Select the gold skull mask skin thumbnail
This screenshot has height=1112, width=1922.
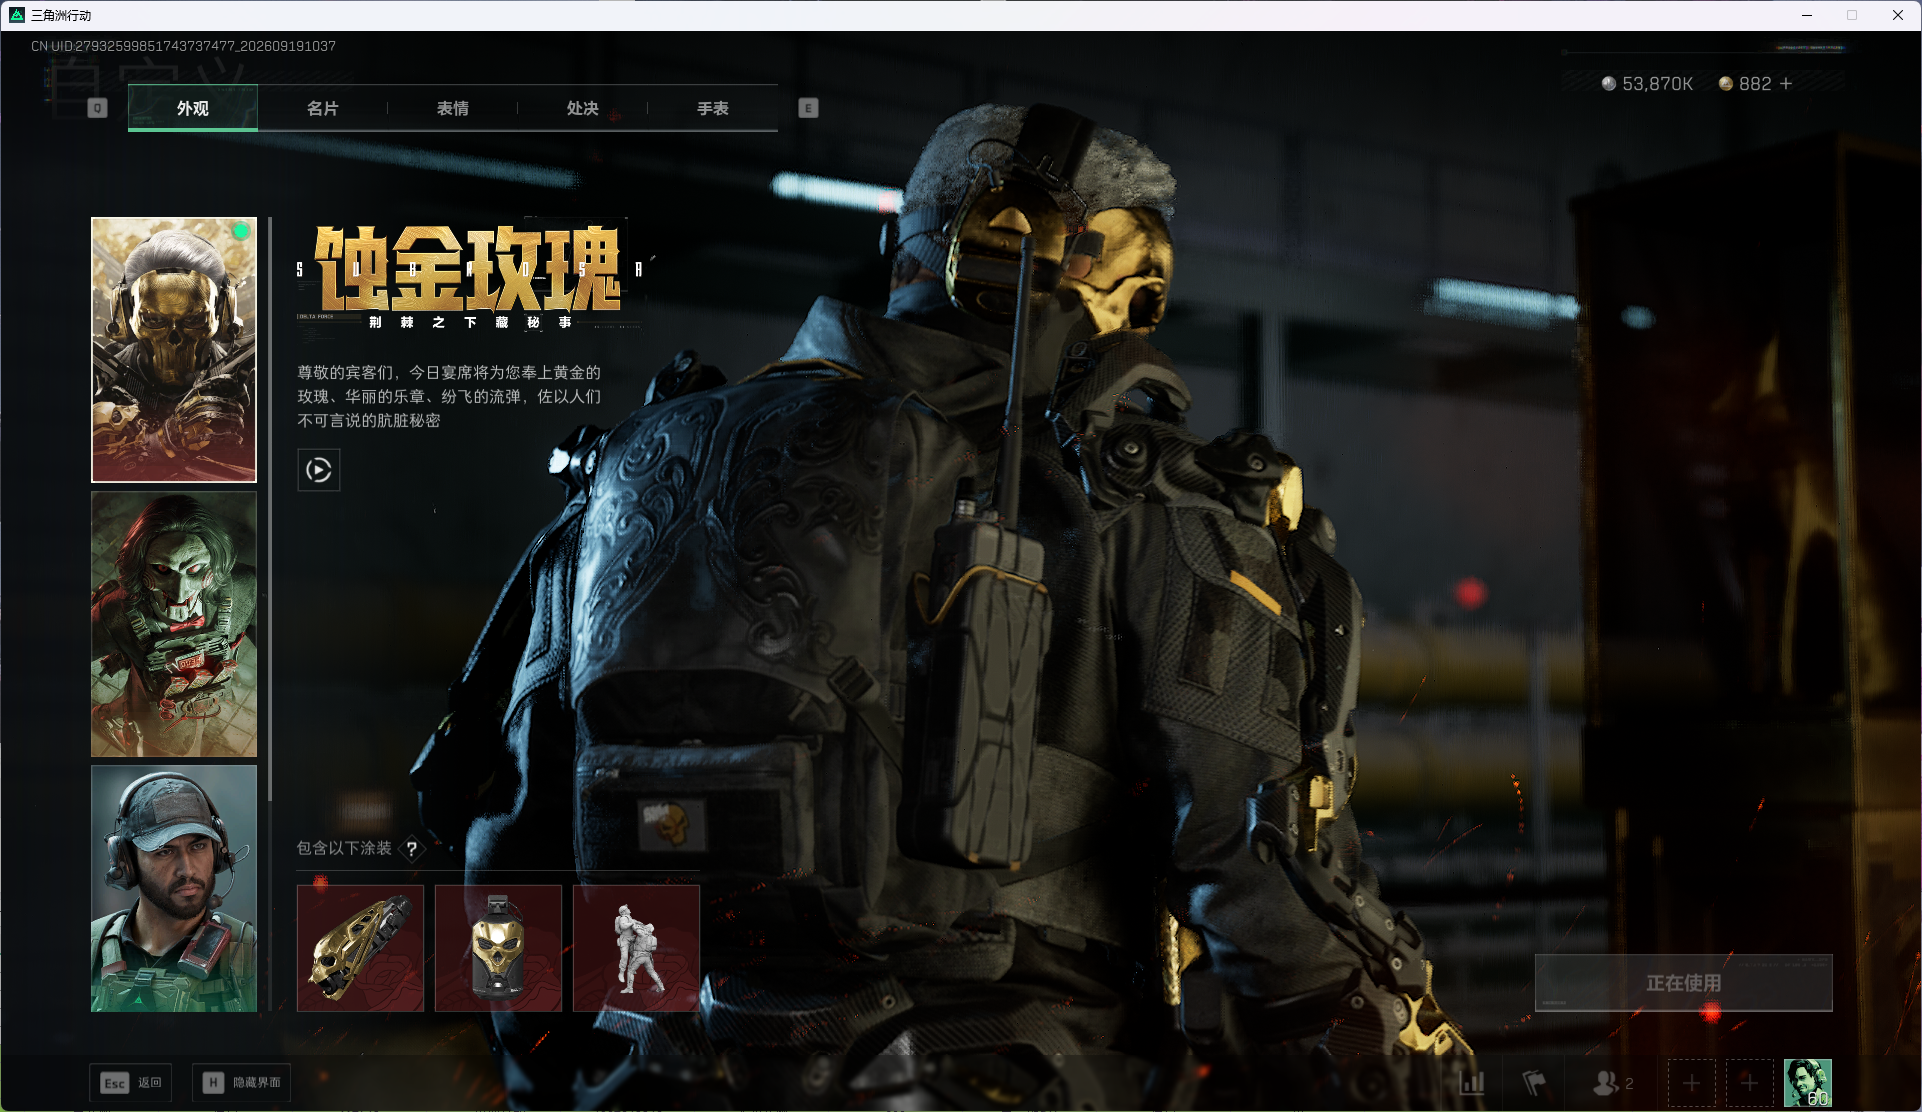coord(174,350)
